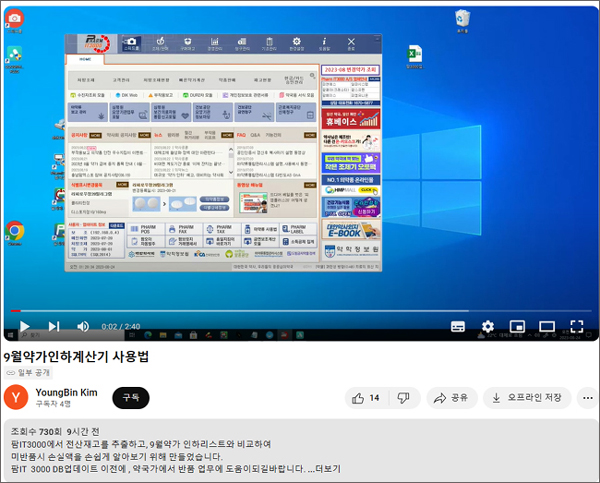Image resolution: width=600 pixels, height=483 pixels.
Task: Open the DK Web shortcut link
Action: [126, 95]
